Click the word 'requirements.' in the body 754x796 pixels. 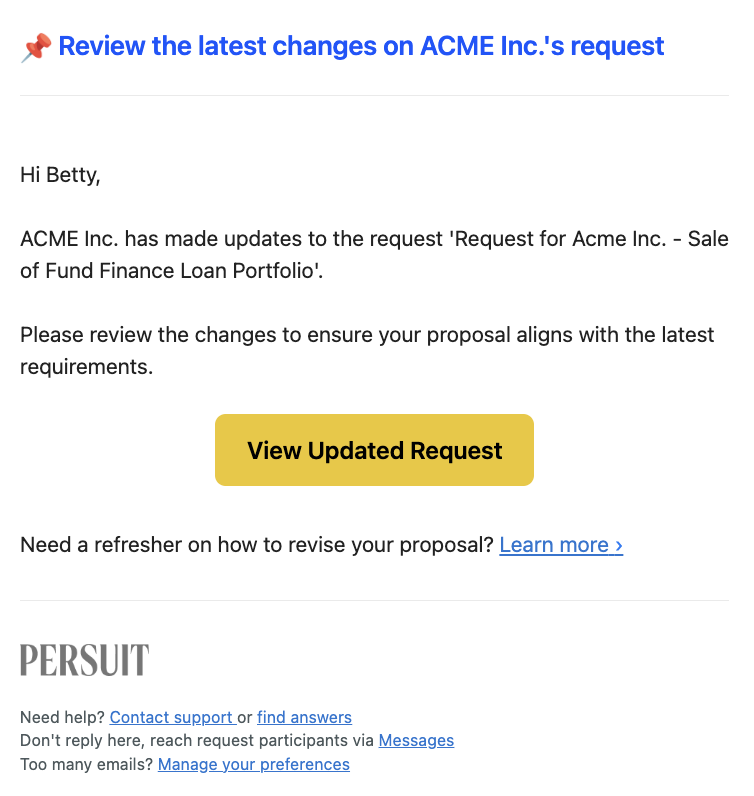click(x=86, y=367)
